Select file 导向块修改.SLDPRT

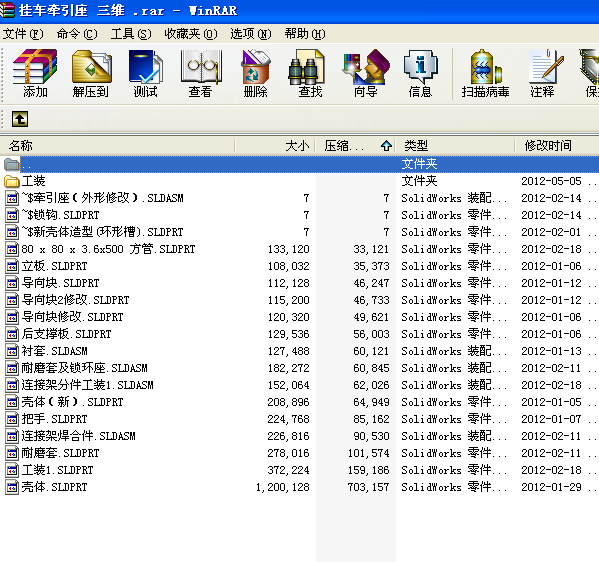(x=72, y=317)
